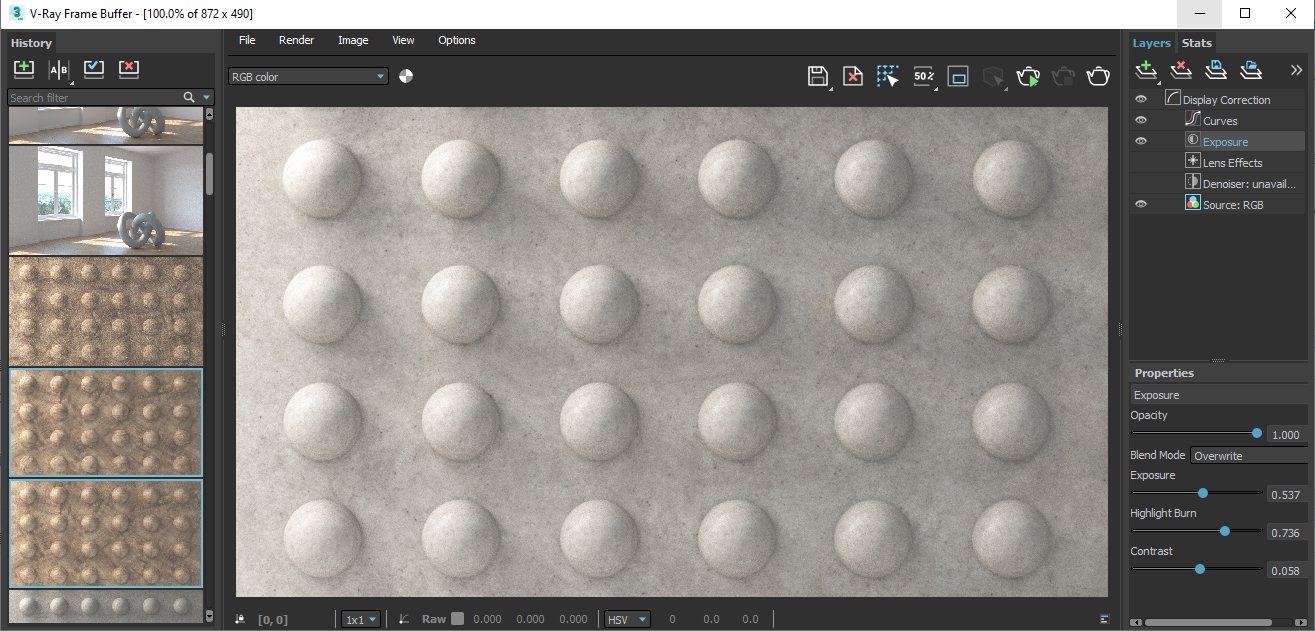Enable region render selection tool
Viewport: 1315px width, 631px height.
click(x=888, y=77)
